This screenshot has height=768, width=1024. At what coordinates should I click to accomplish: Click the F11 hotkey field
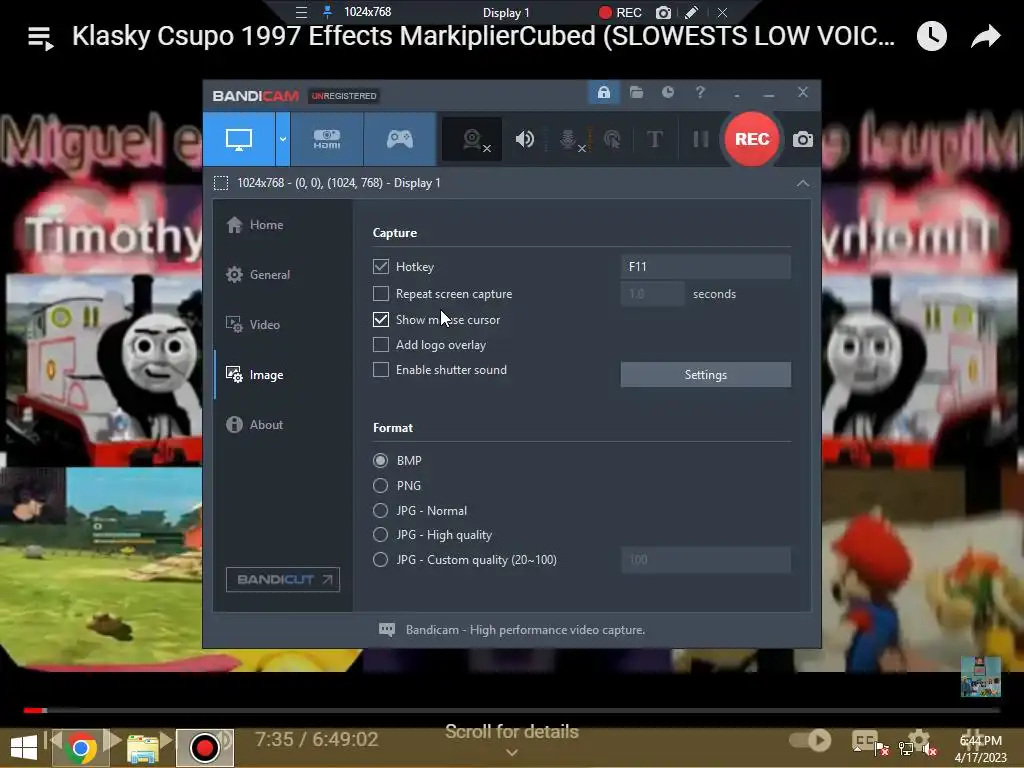click(705, 266)
